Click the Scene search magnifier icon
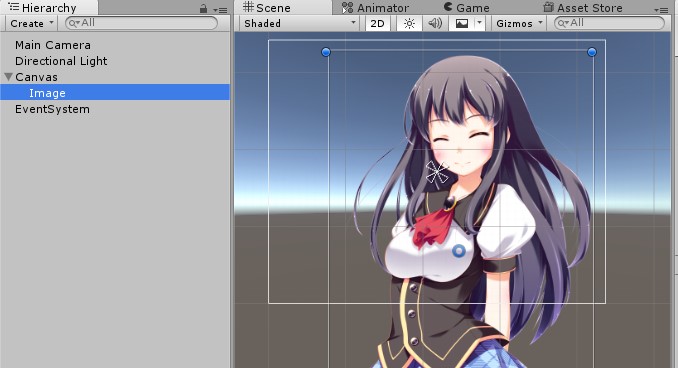 click(x=563, y=23)
